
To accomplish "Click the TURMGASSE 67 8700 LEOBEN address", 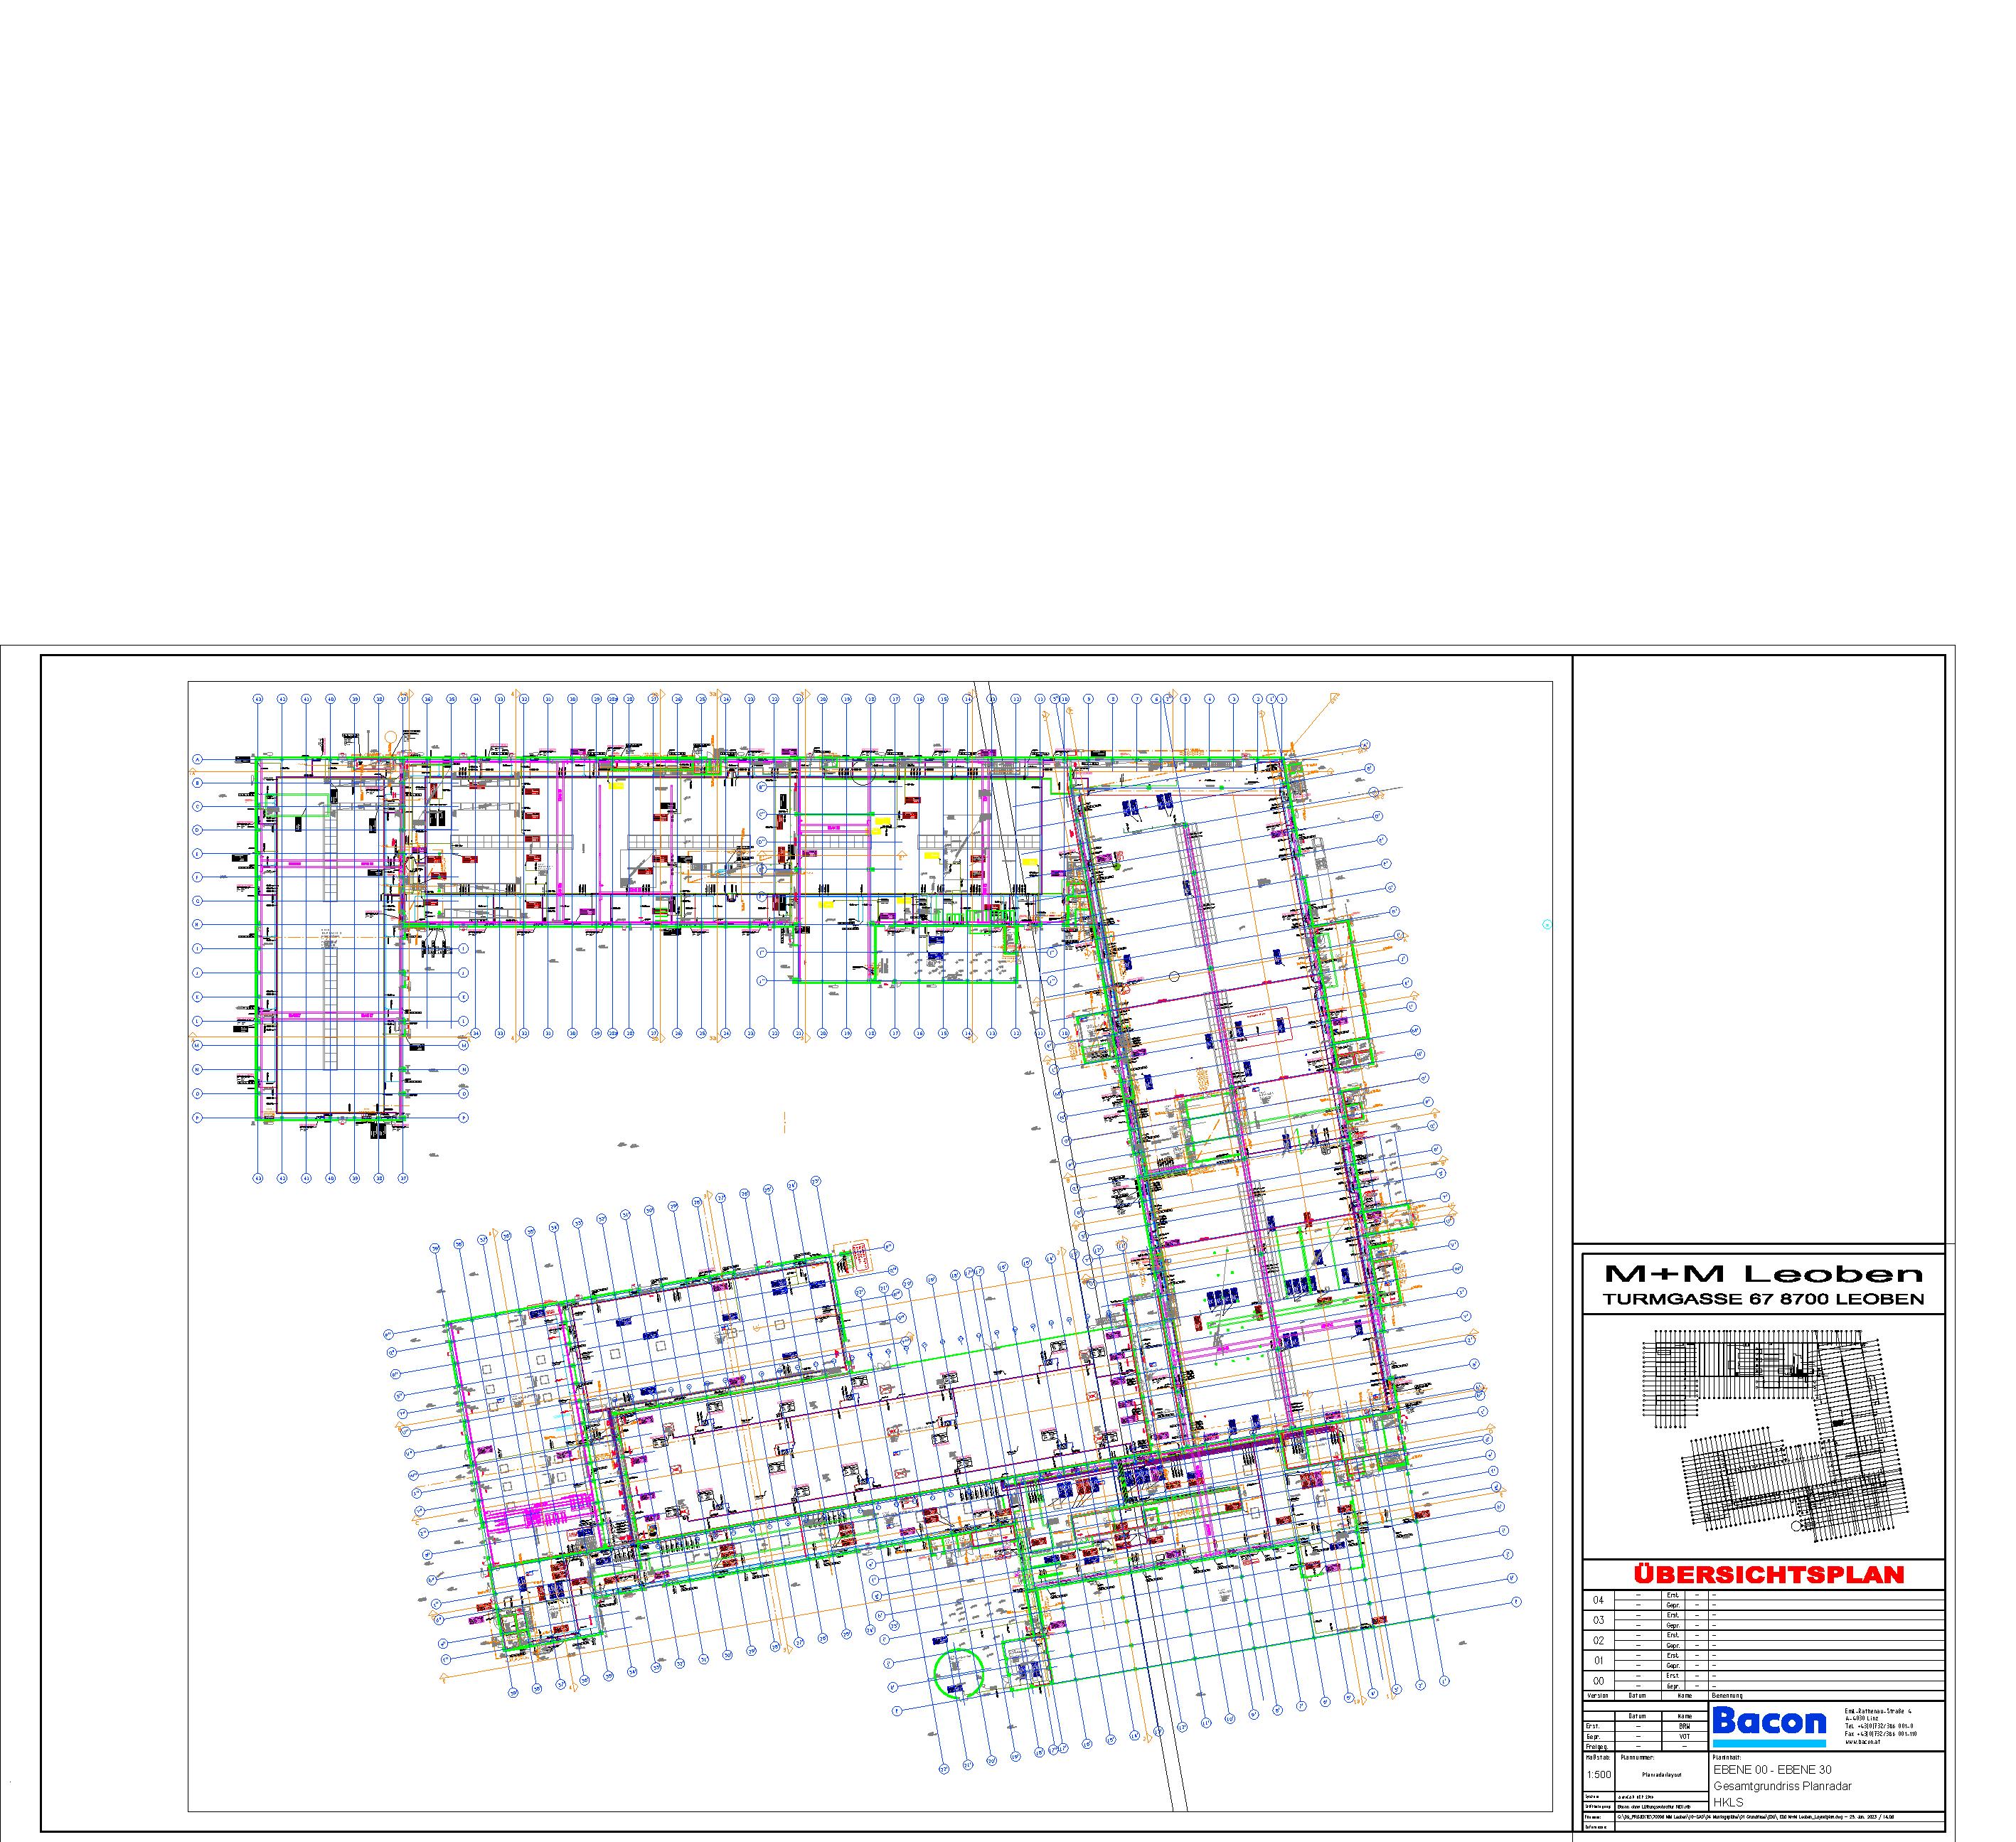I will point(1763,1300).
